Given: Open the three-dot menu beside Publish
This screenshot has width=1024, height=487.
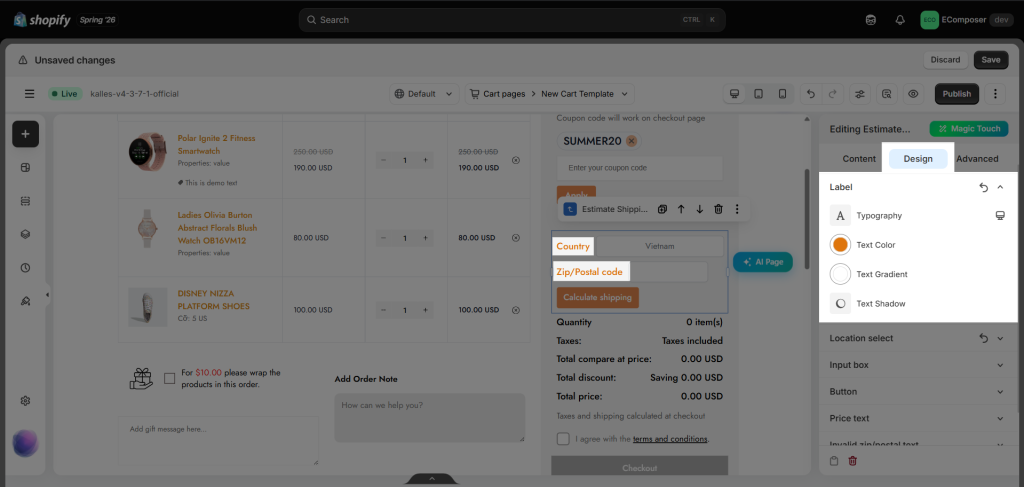Looking at the screenshot, I should [x=995, y=94].
